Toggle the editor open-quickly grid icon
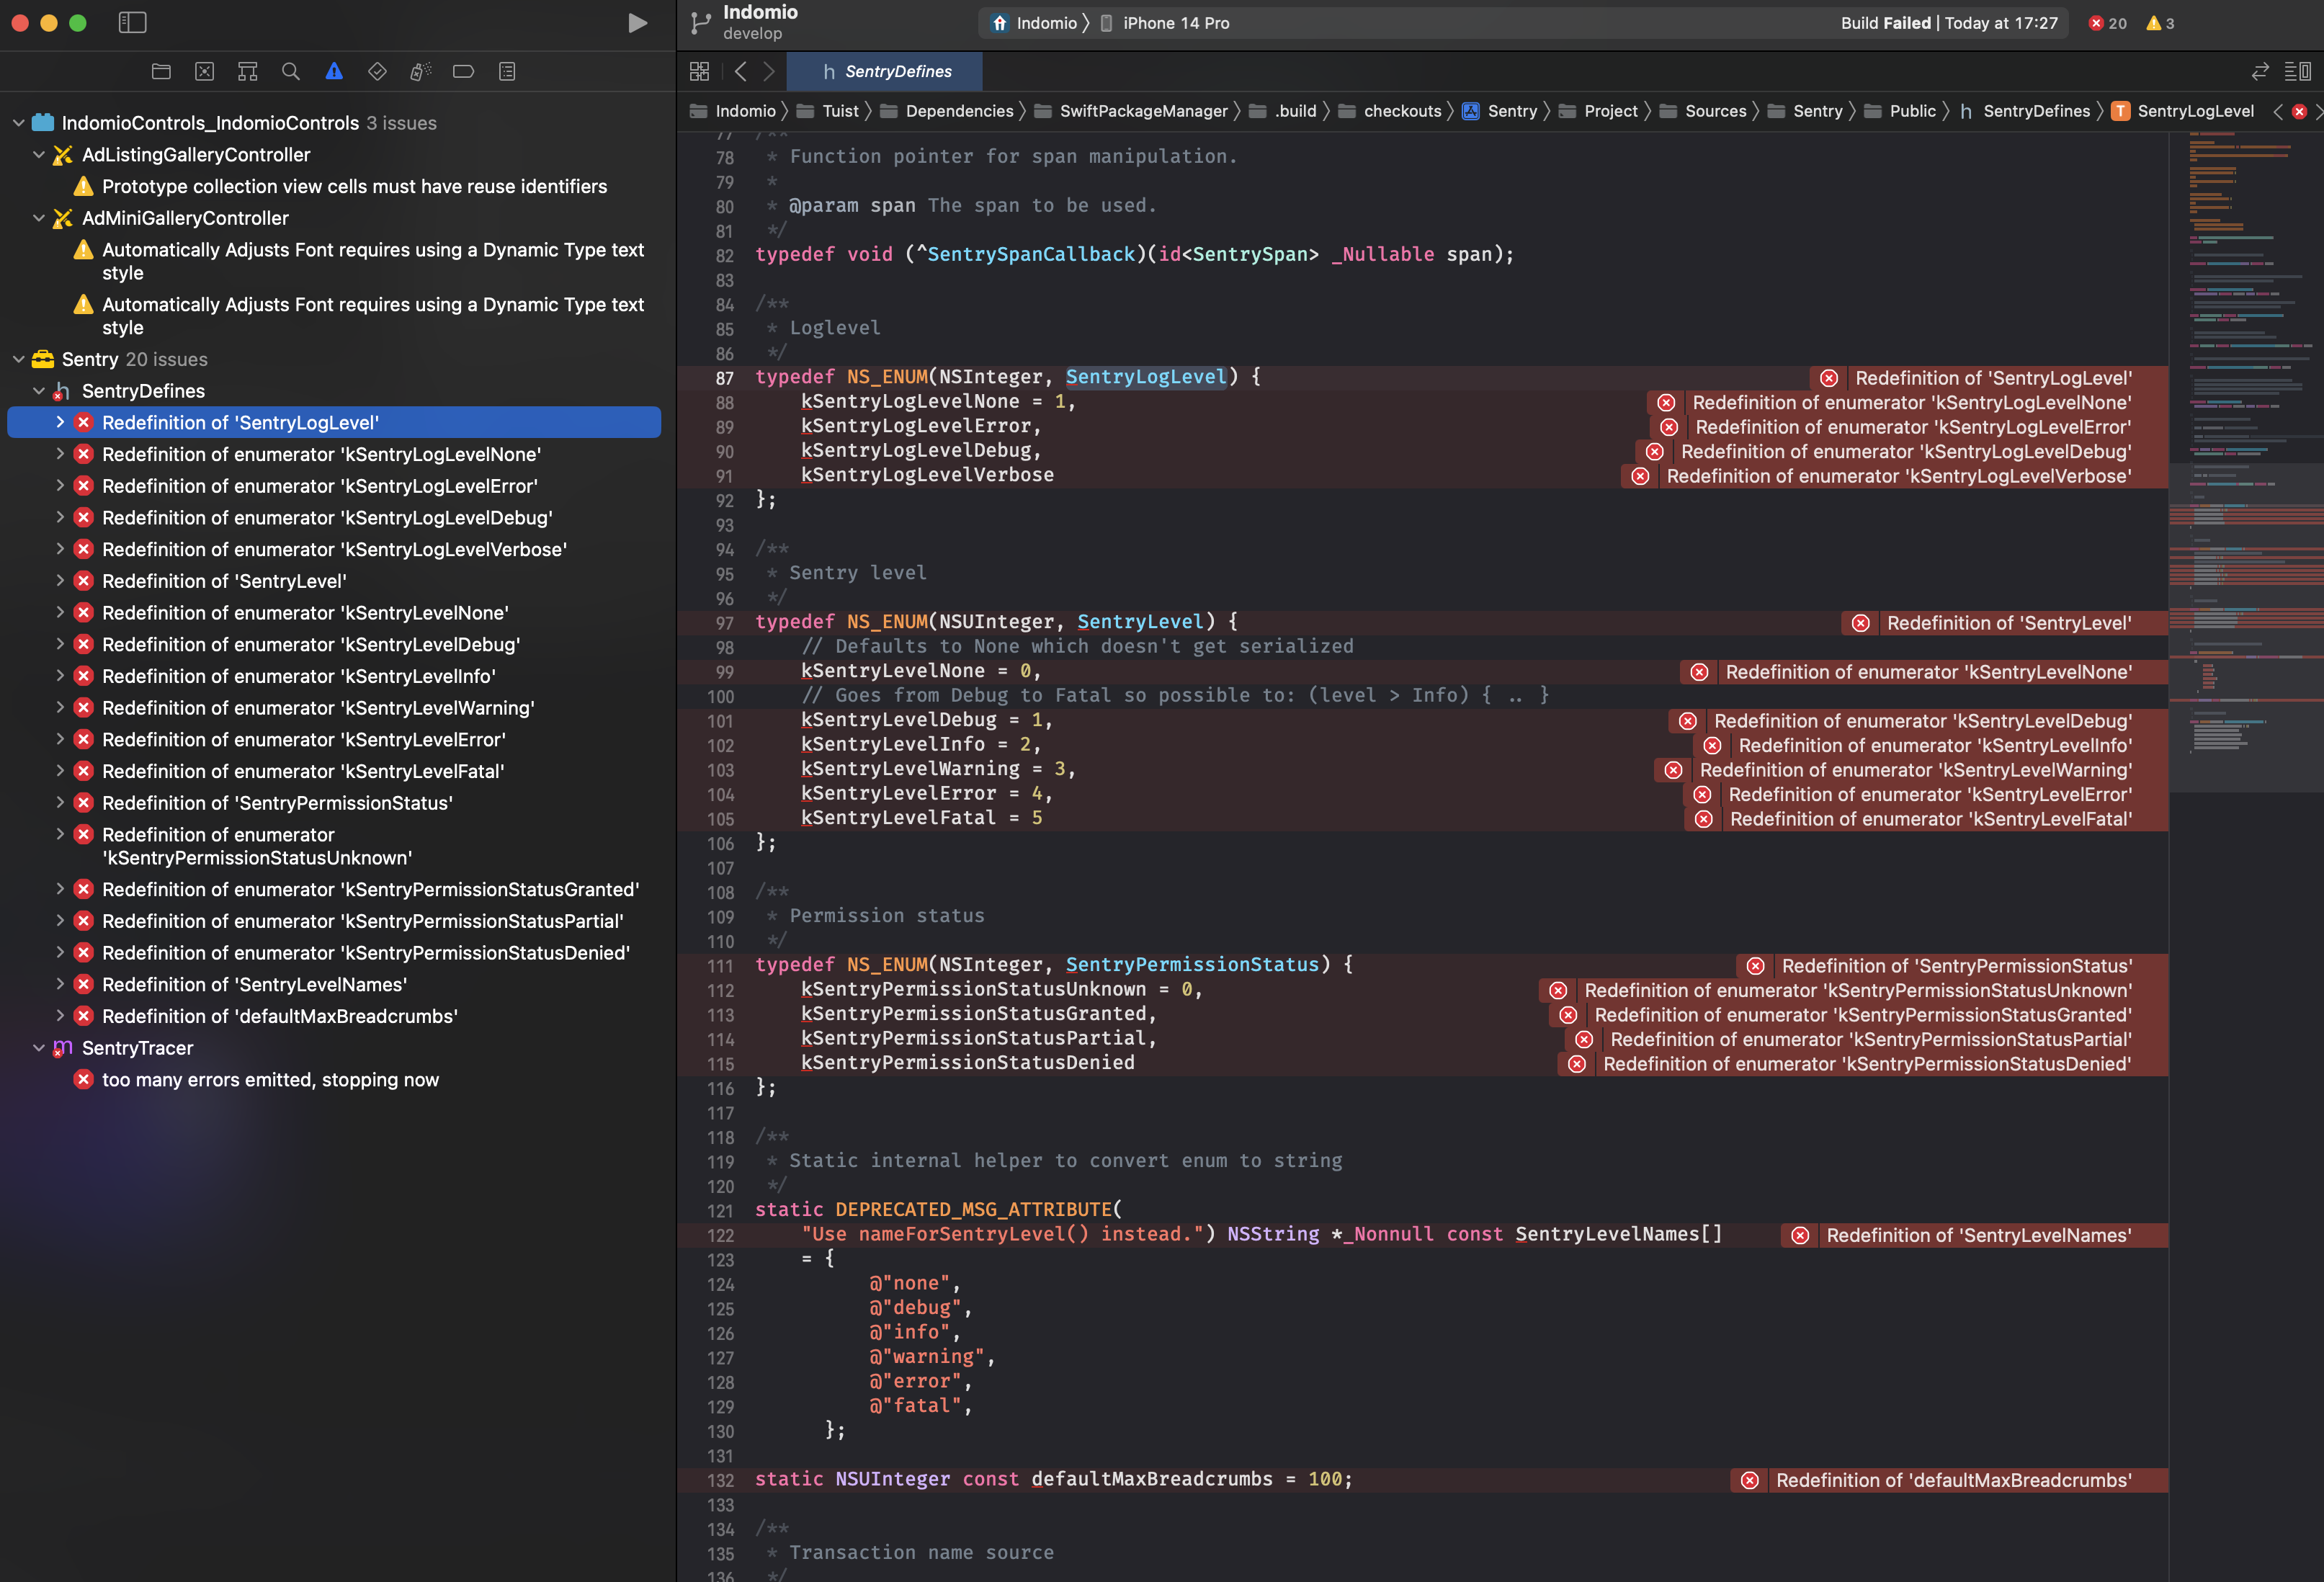 [x=700, y=71]
